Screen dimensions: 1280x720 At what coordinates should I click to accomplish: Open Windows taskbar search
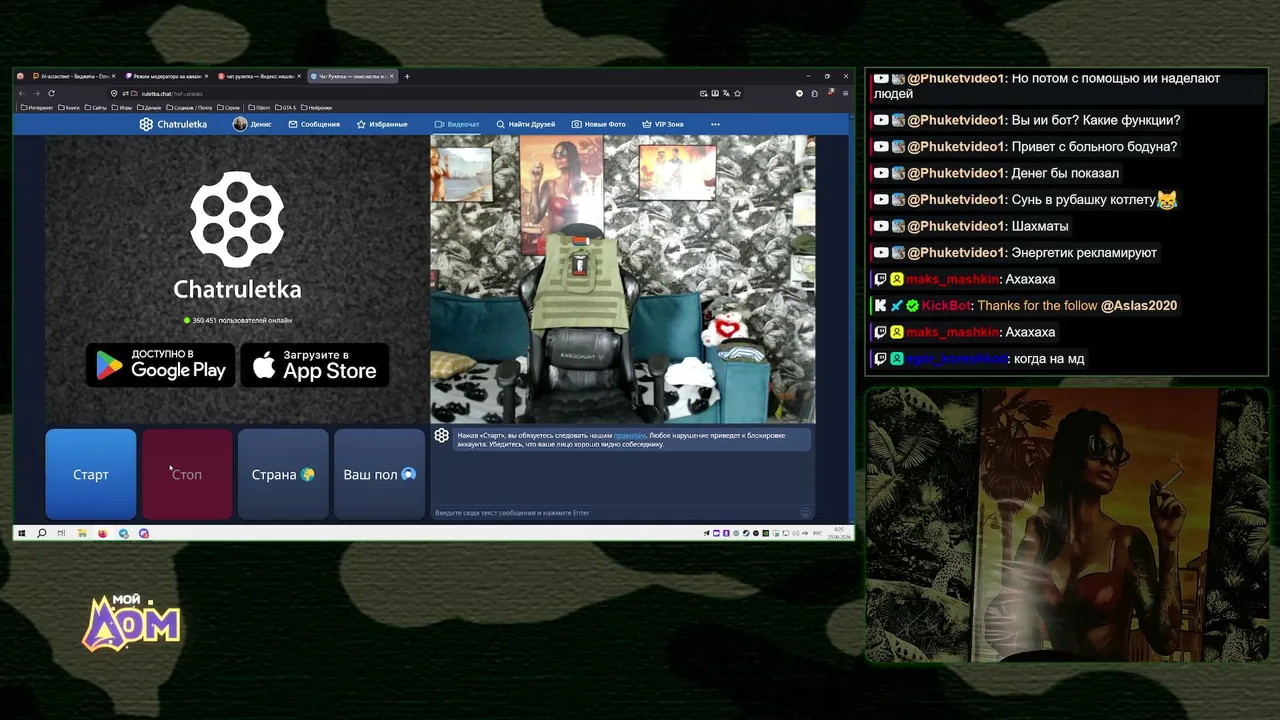tap(41, 533)
